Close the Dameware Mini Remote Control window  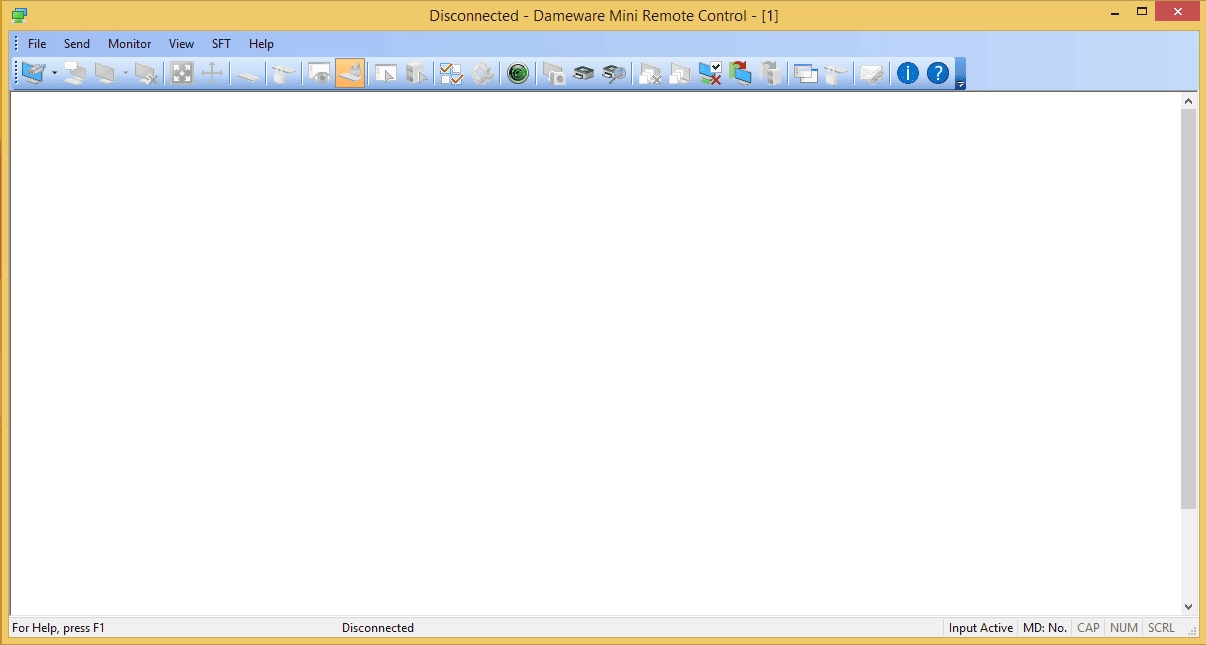[x=1177, y=11]
